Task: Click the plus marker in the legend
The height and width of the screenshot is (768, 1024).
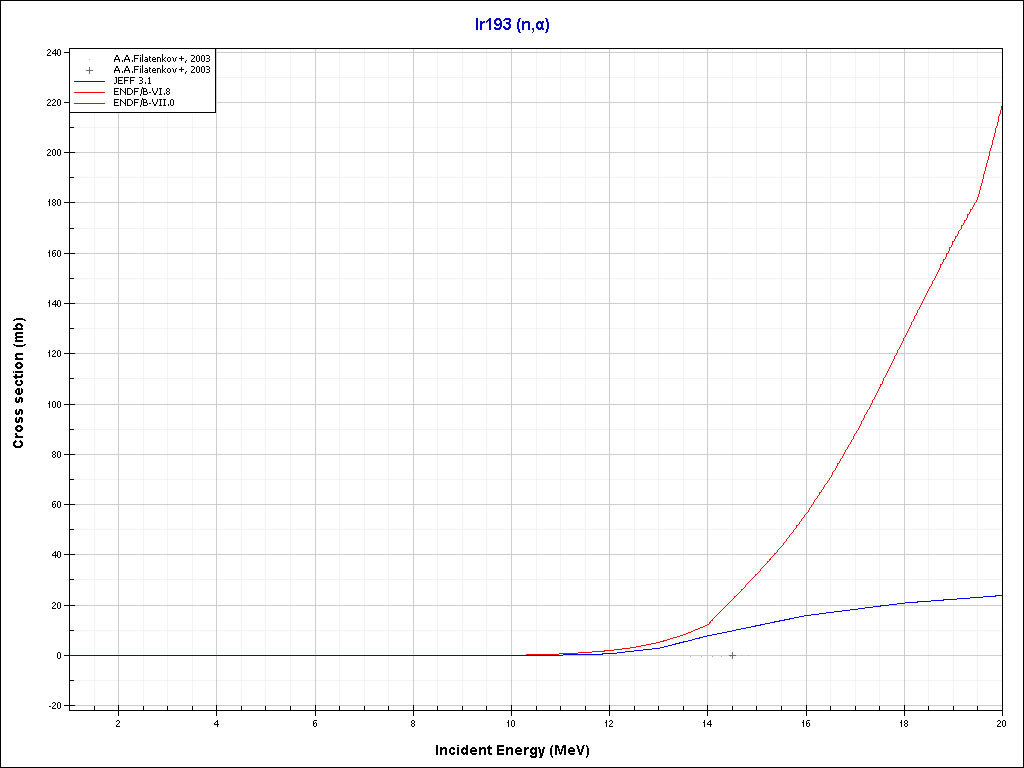Action: (x=89, y=70)
